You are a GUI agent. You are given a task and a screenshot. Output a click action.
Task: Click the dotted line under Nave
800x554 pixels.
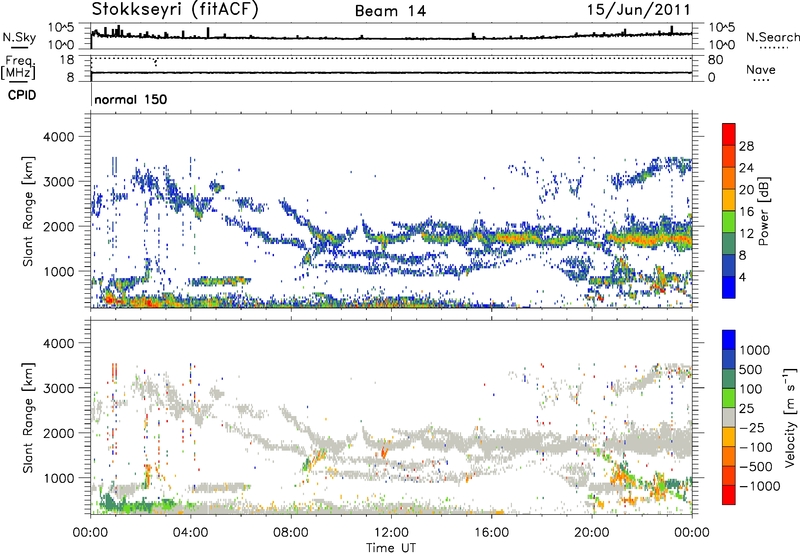[761, 81]
